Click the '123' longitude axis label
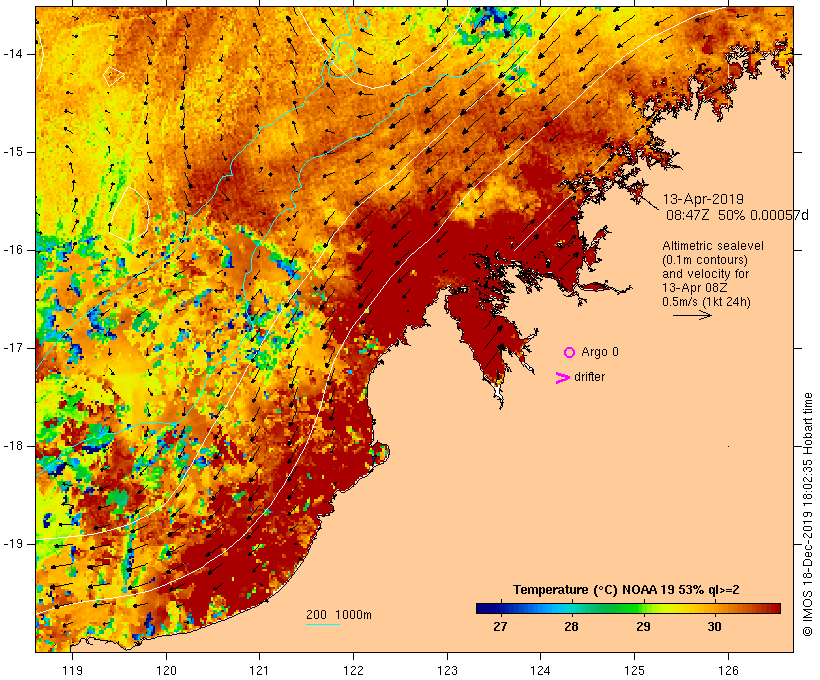The width and height of the screenshot is (820, 680). pyautogui.click(x=447, y=670)
